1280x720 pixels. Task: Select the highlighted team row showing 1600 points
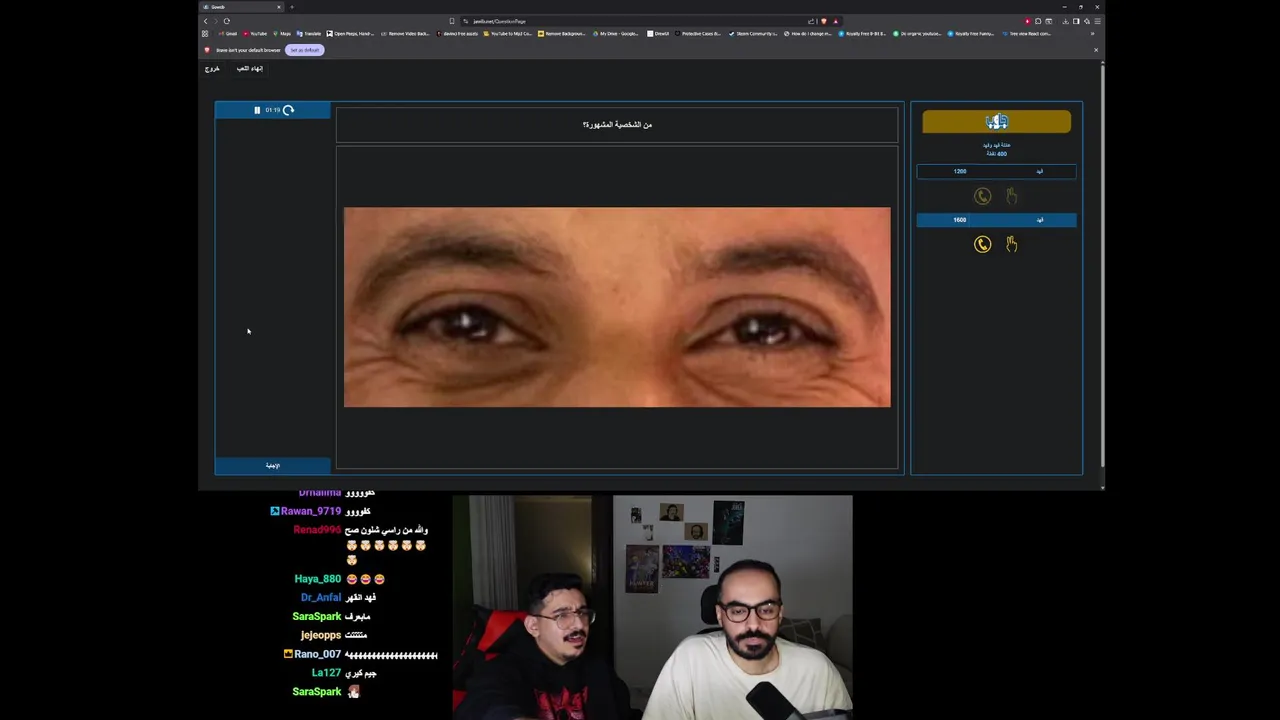[x=996, y=220]
